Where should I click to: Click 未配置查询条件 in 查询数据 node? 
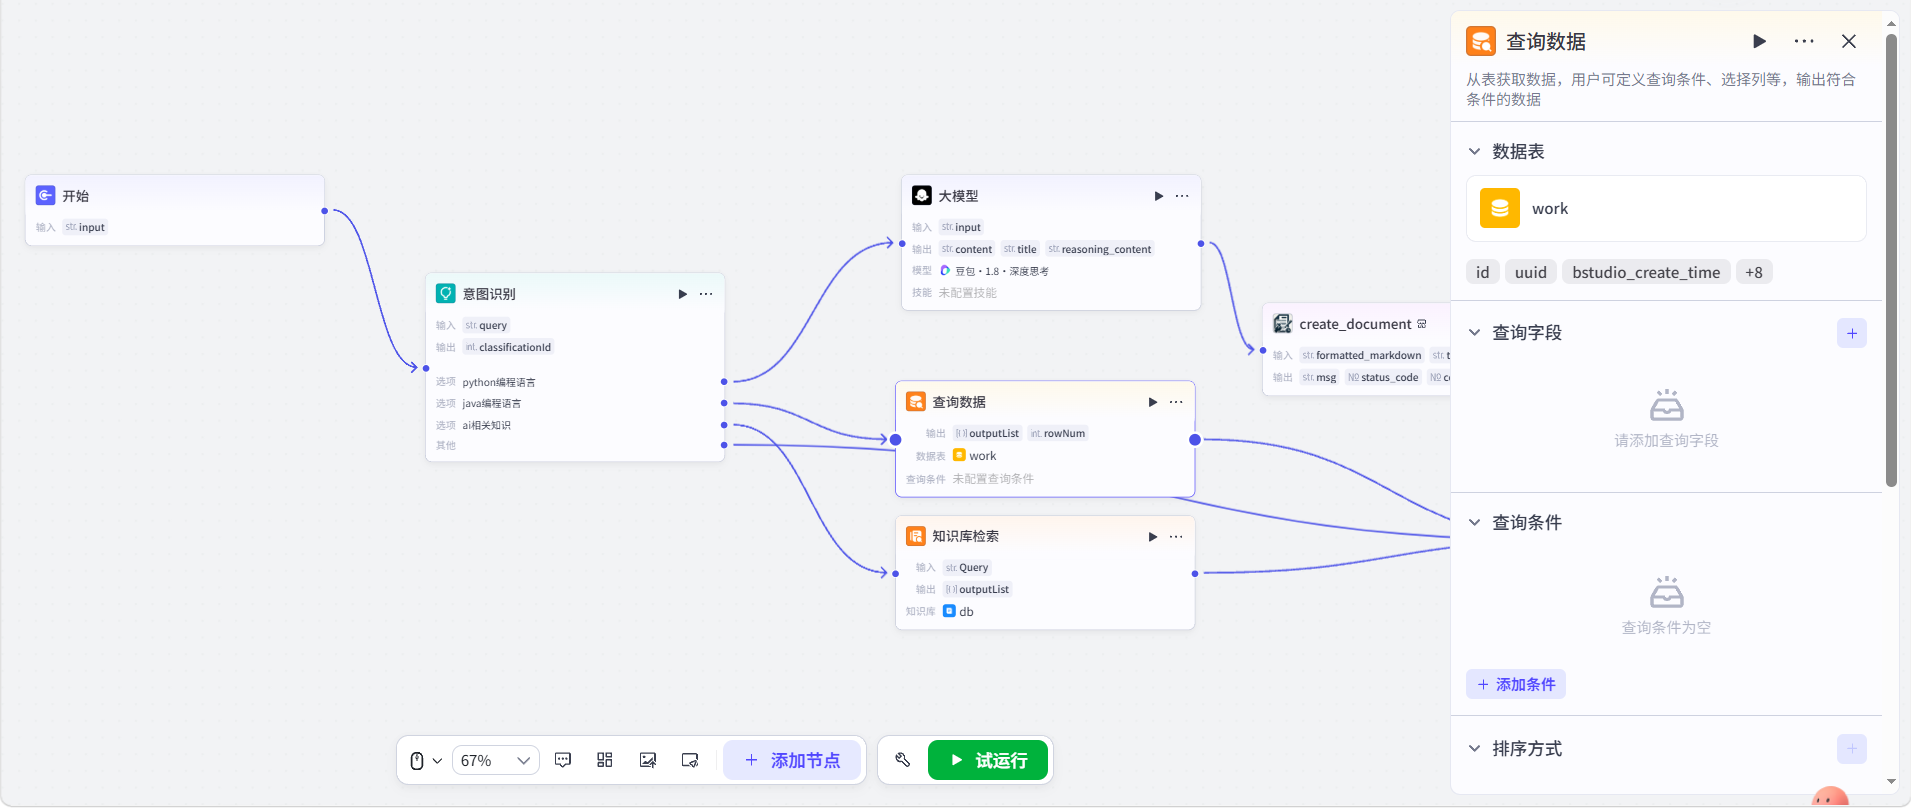993,479
